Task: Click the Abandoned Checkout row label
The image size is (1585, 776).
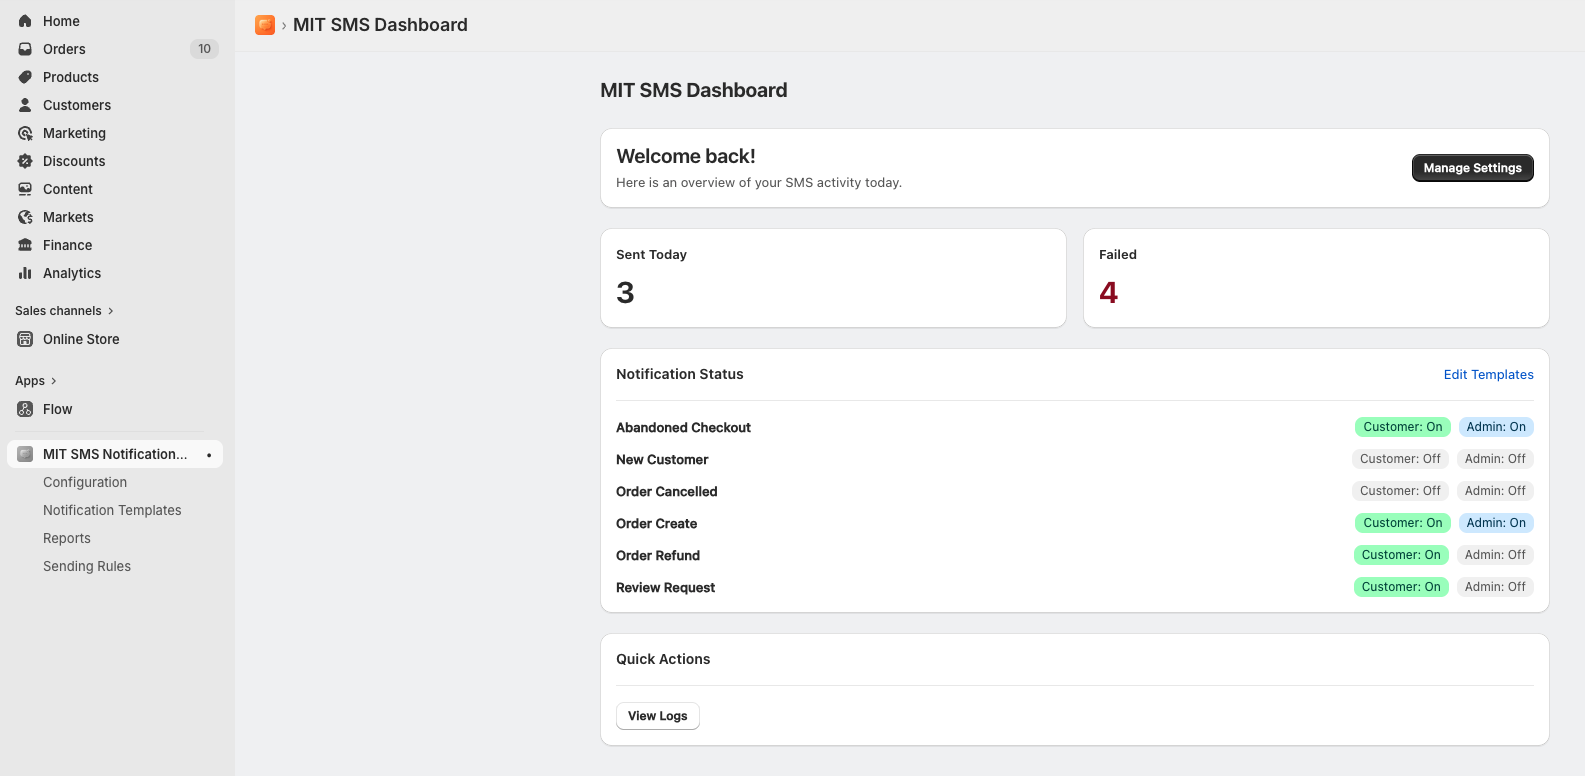Action: click(x=683, y=428)
